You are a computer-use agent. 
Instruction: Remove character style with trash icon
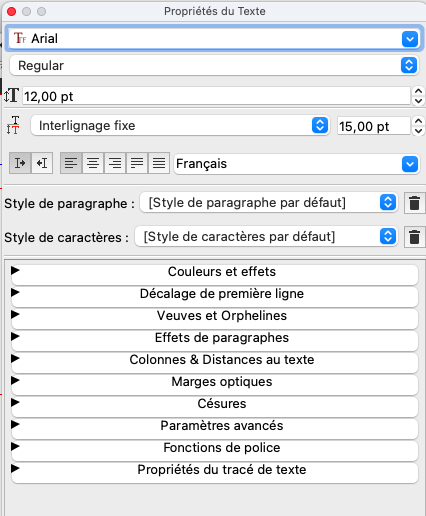[414, 237]
